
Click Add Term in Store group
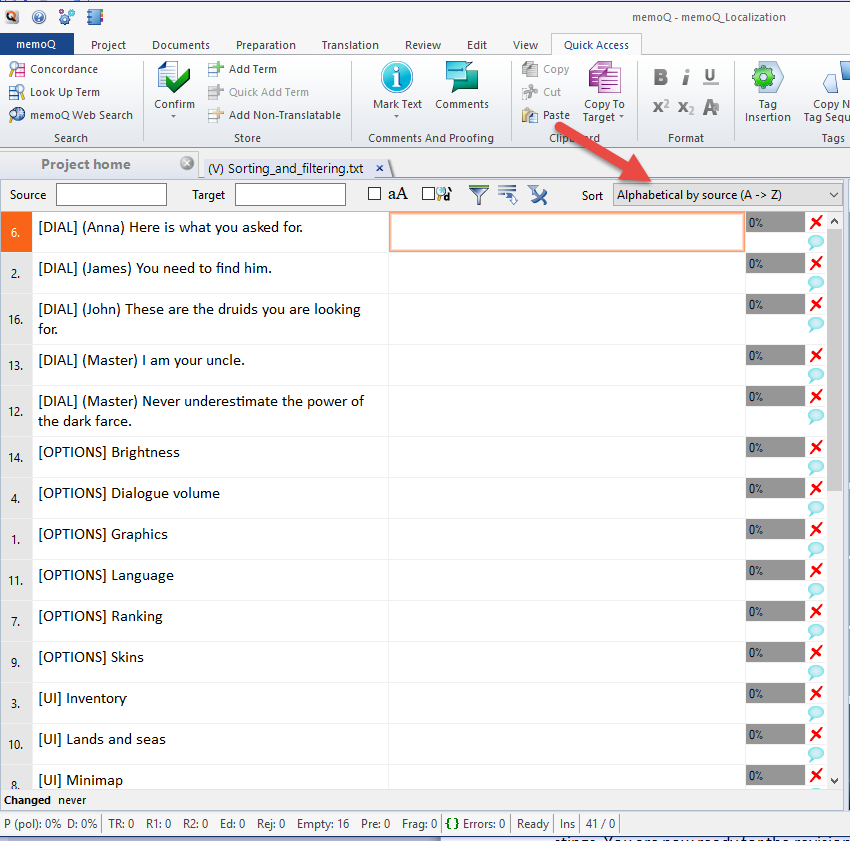[x=242, y=69]
